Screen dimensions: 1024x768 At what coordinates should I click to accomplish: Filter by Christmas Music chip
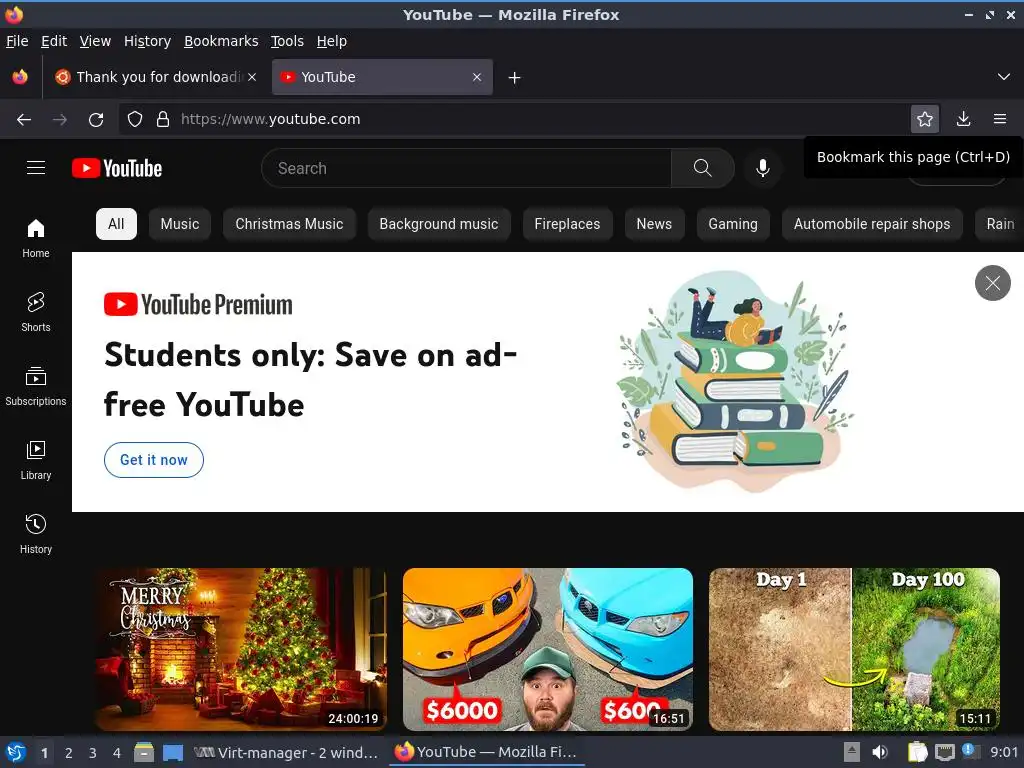pyautogui.click(x=289, y=224)
